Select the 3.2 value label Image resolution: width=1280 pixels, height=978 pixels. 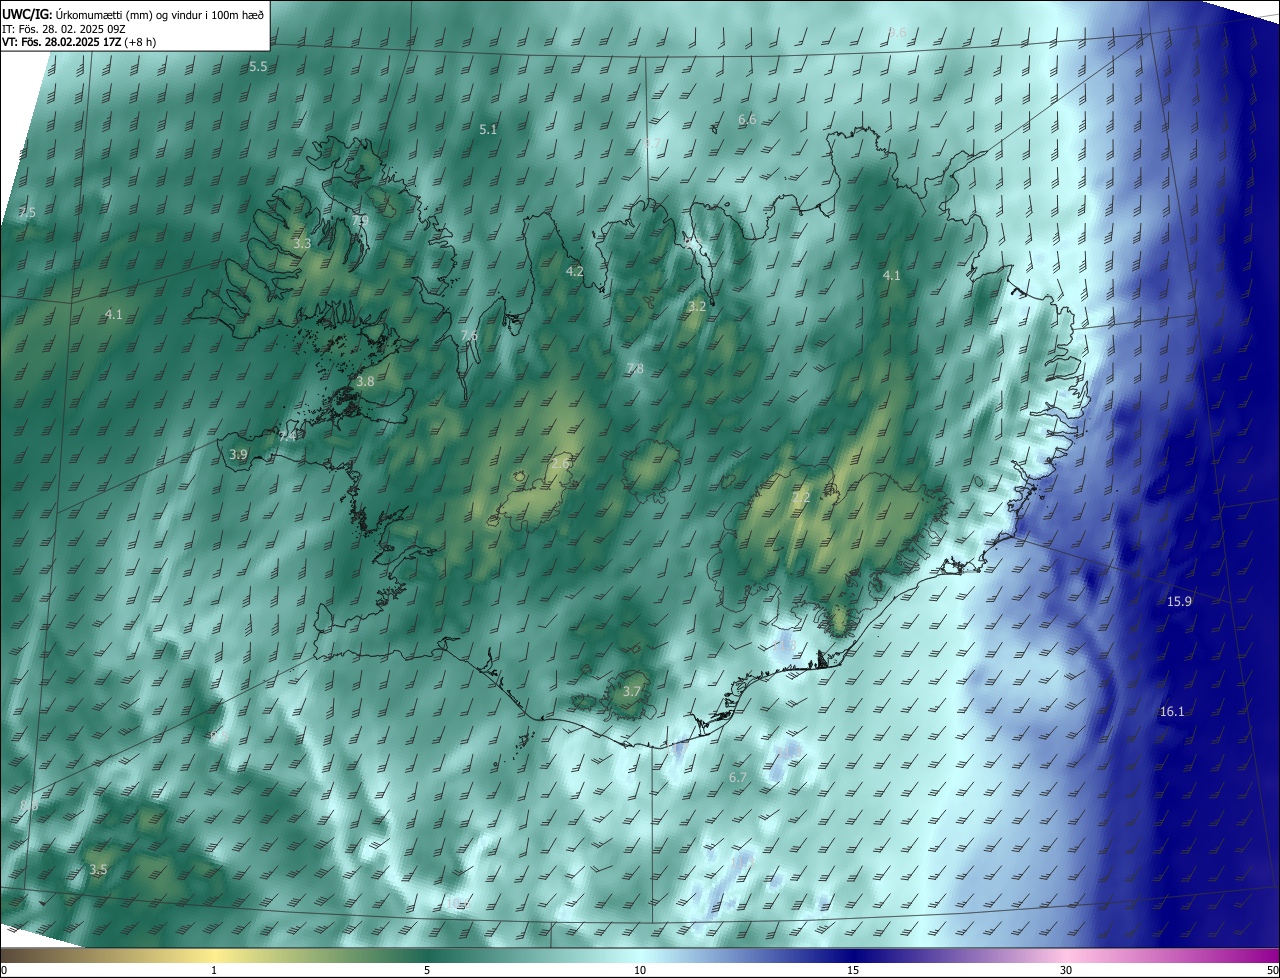697,306
